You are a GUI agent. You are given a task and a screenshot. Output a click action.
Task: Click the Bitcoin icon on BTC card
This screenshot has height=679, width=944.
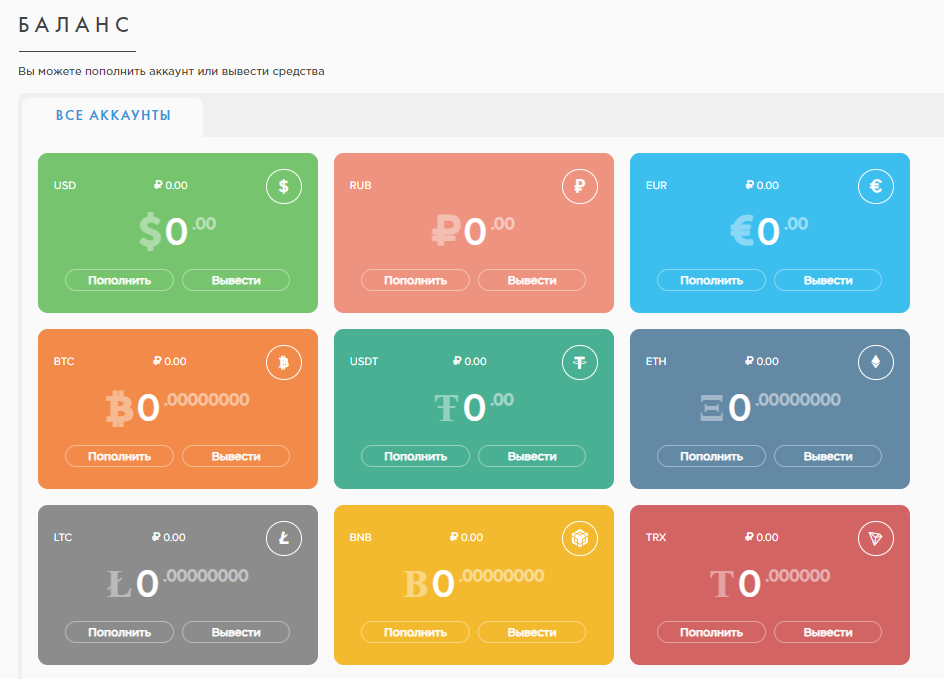click(284, 362)
